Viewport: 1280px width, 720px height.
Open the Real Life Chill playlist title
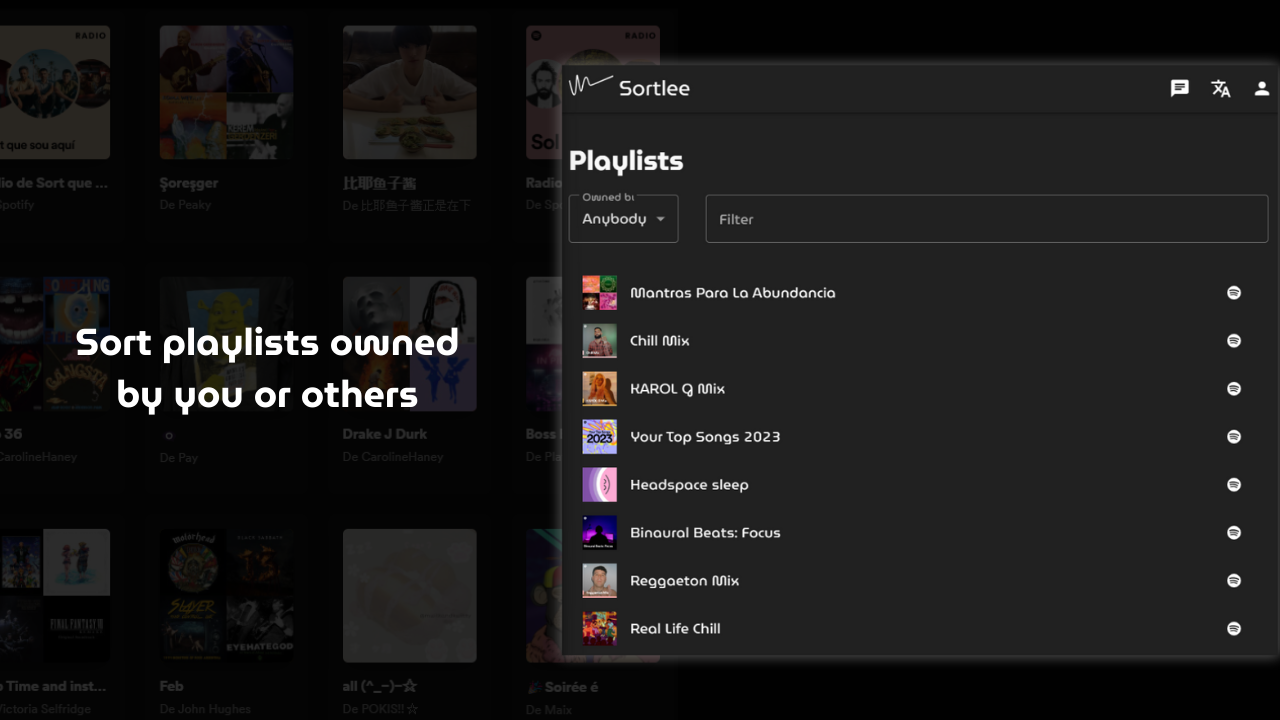pyautogui.click(x=675, y=629)
